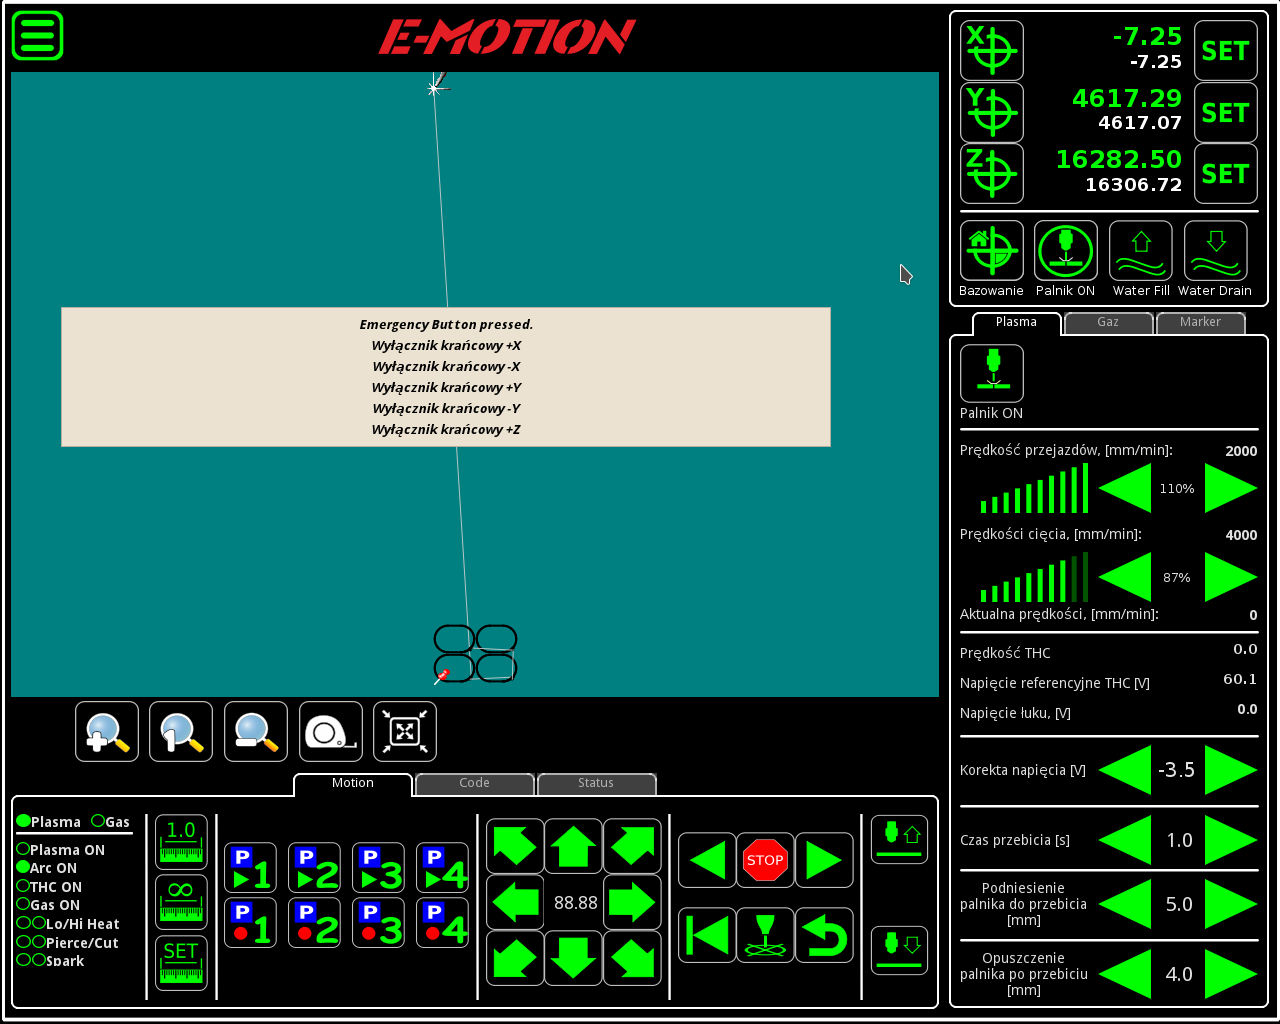This screenshot has height=1024, width=1280.
Task: Click the SET button for Z axis
Action: [x=1225, y=174]
